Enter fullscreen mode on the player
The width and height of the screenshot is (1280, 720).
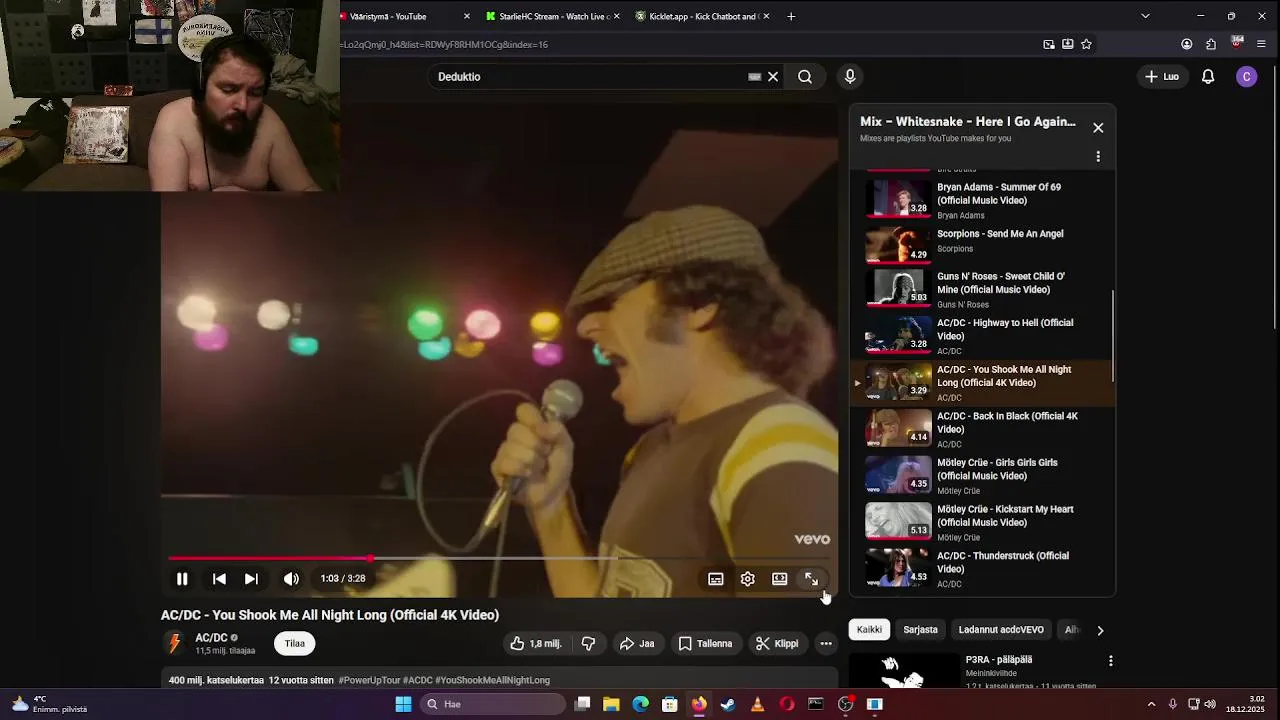(812, 579)
